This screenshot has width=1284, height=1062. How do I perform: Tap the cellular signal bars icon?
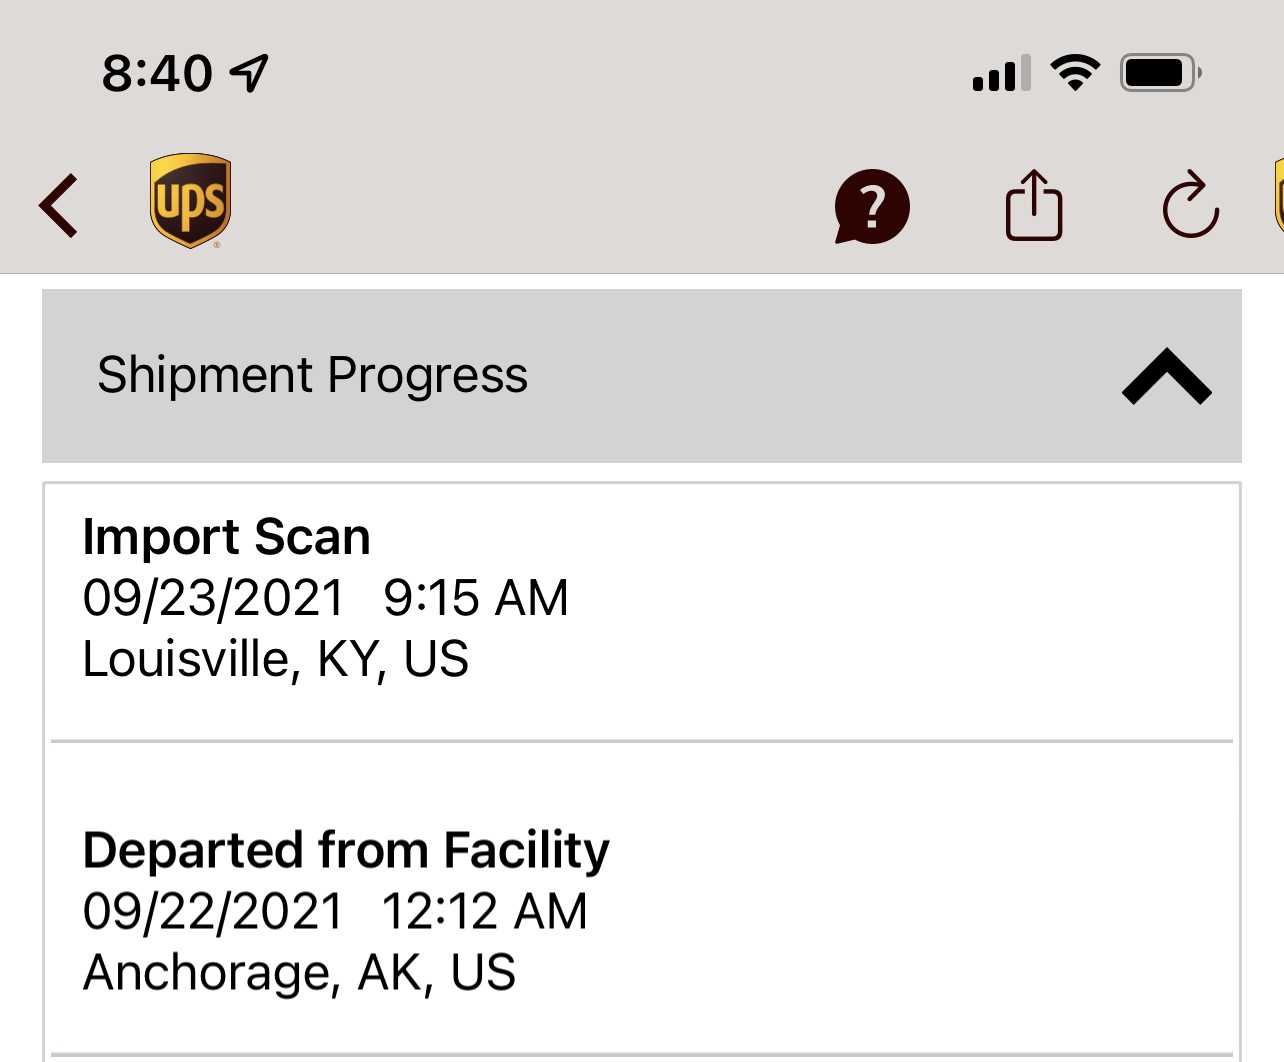pos(1002,74)
